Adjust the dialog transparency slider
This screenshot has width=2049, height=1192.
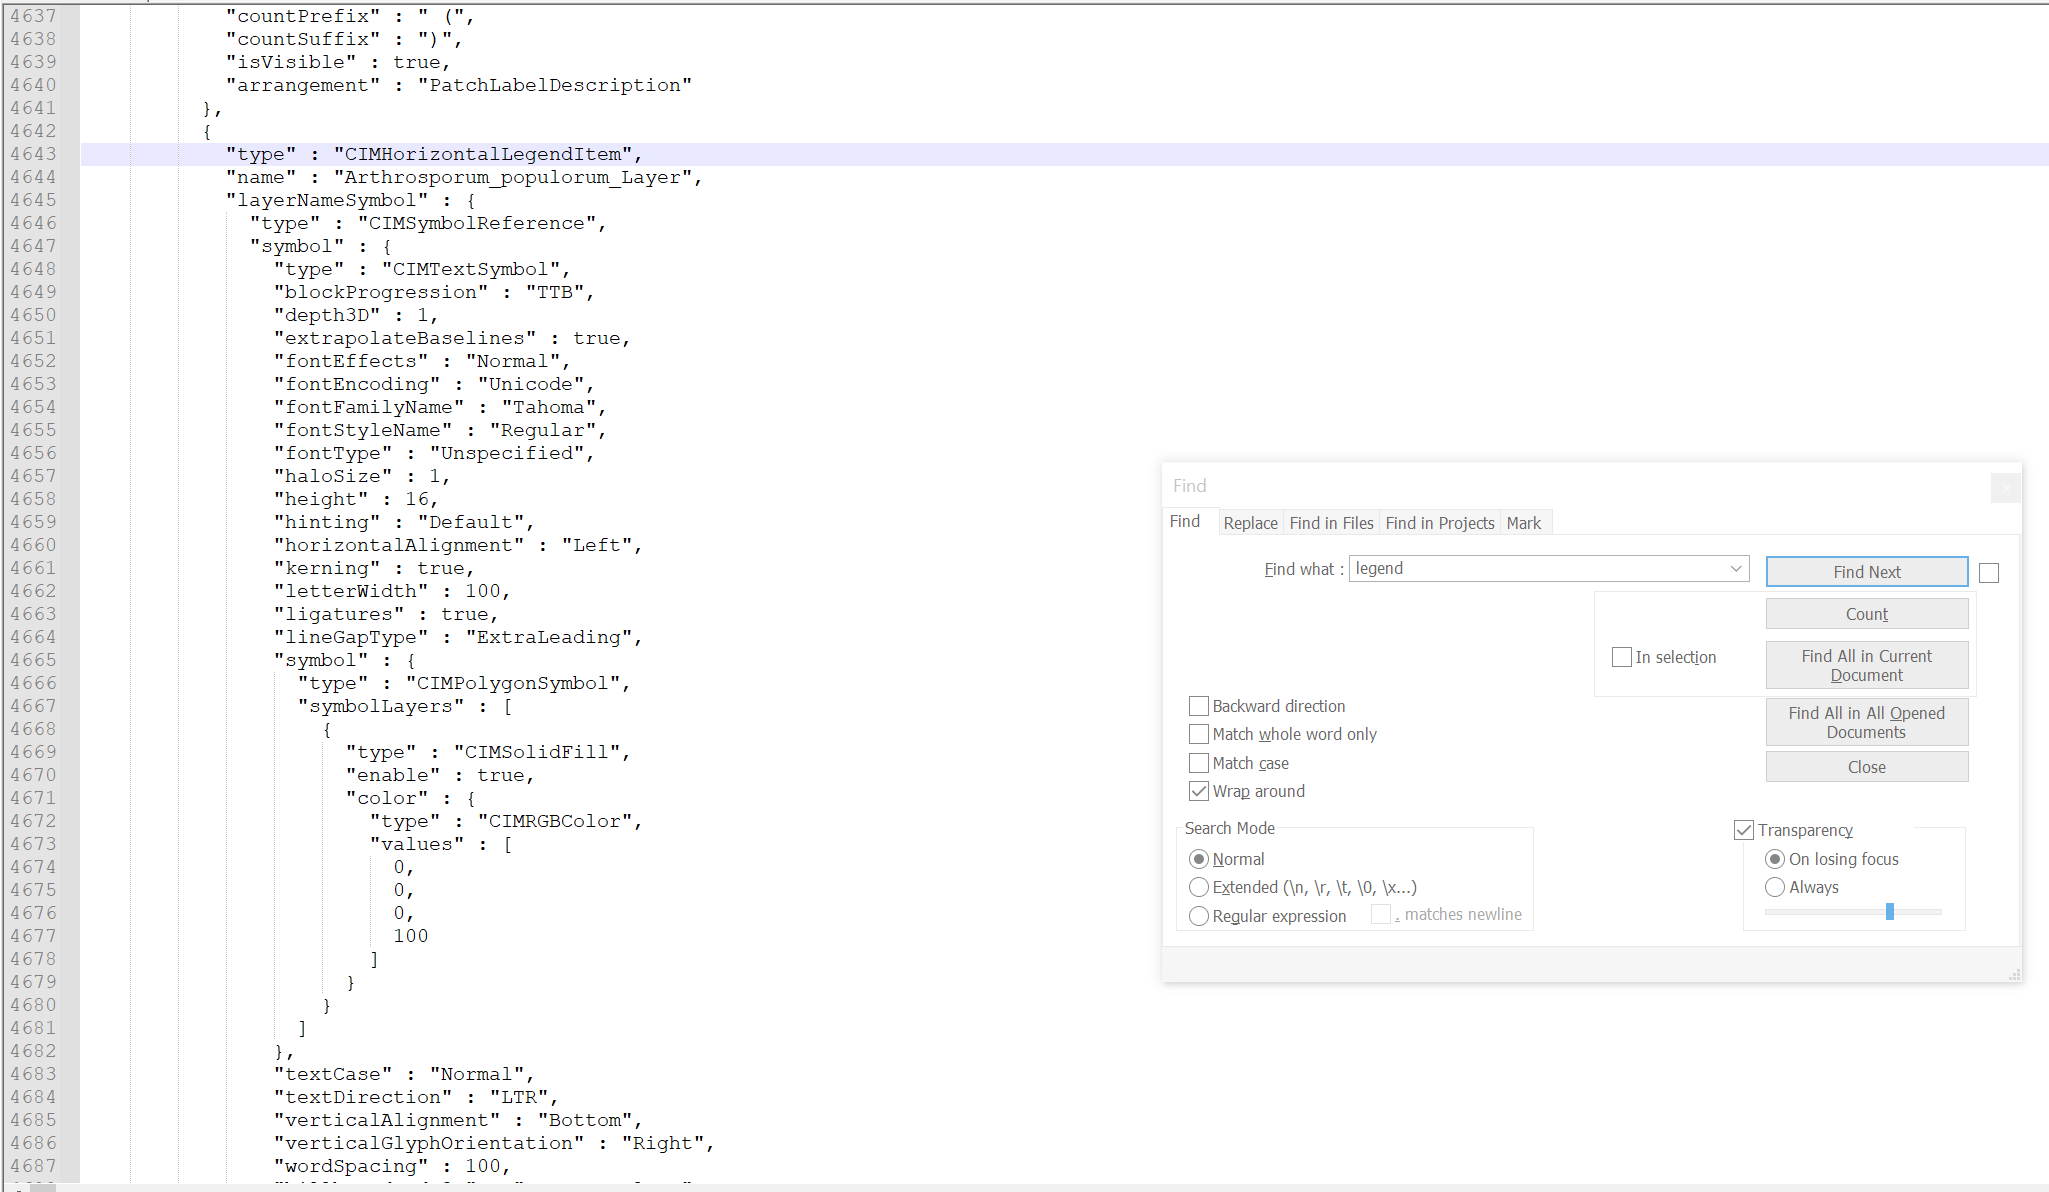1888,911
